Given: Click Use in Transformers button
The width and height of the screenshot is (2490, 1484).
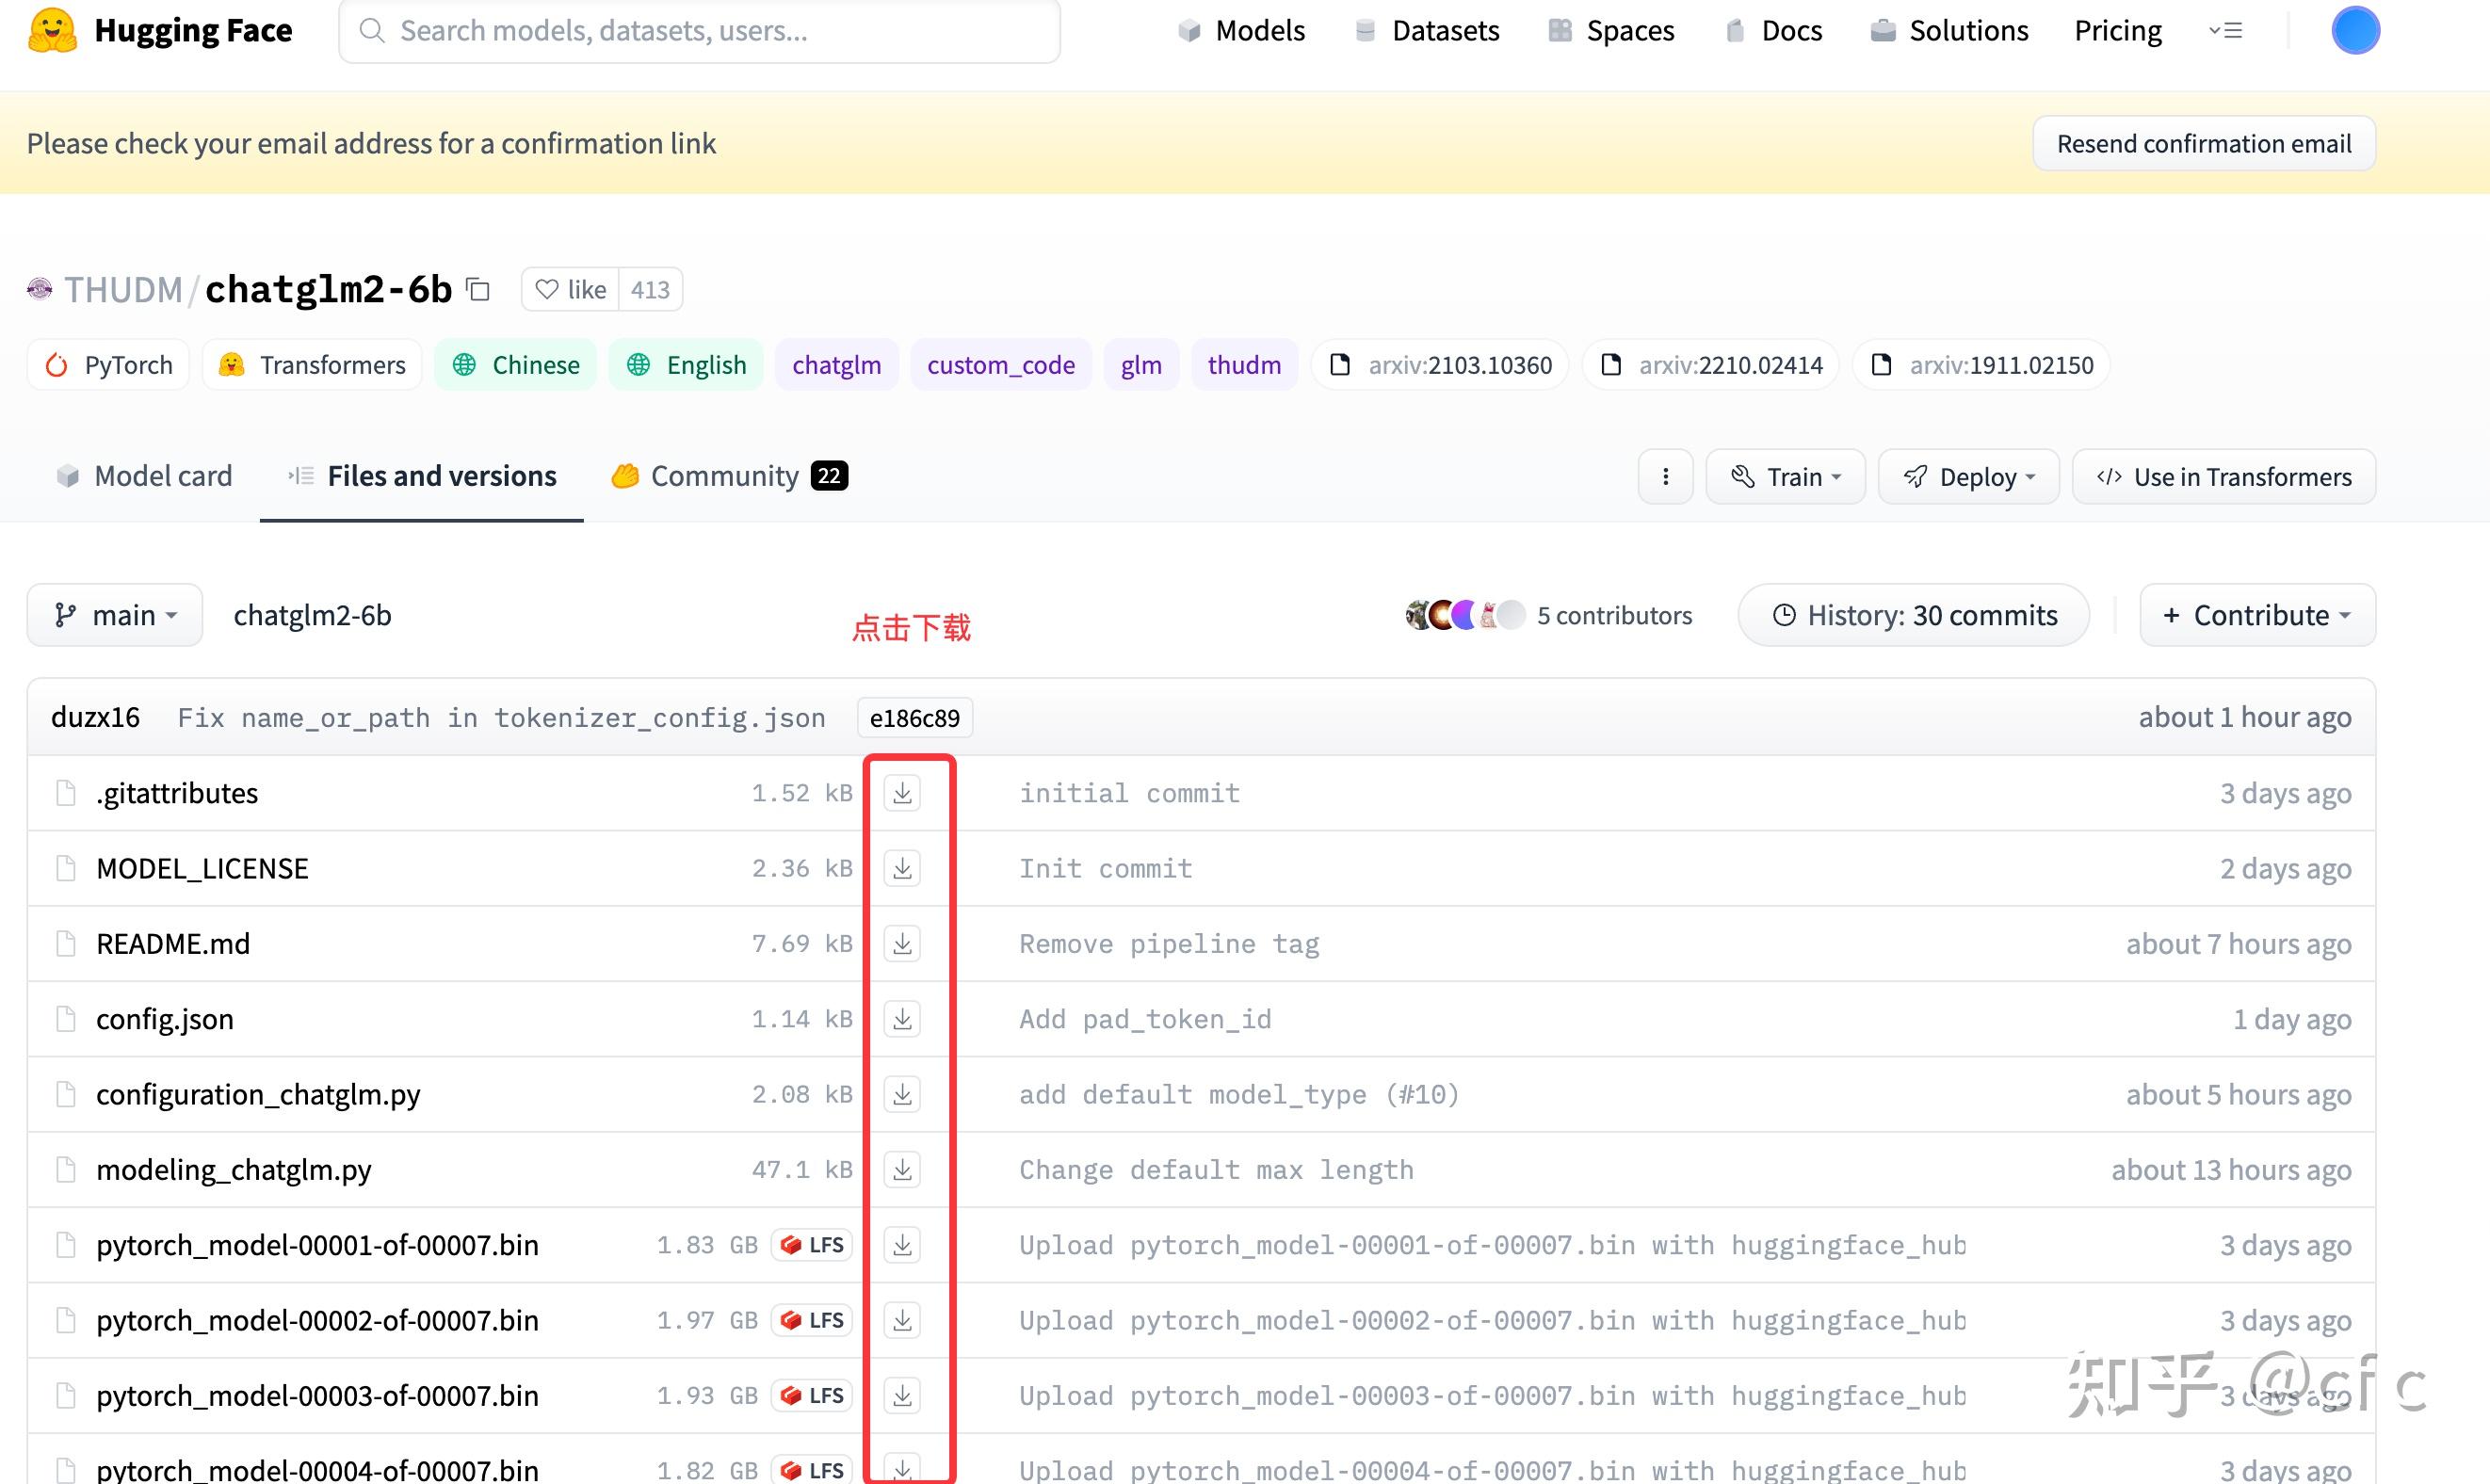Looking at the screenshot, I should click(2224, 477).
